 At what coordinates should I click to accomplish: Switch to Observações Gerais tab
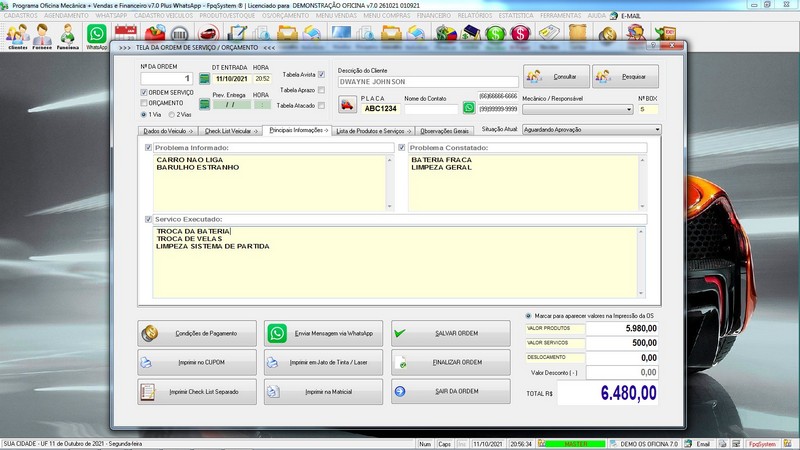pos(444,131)
